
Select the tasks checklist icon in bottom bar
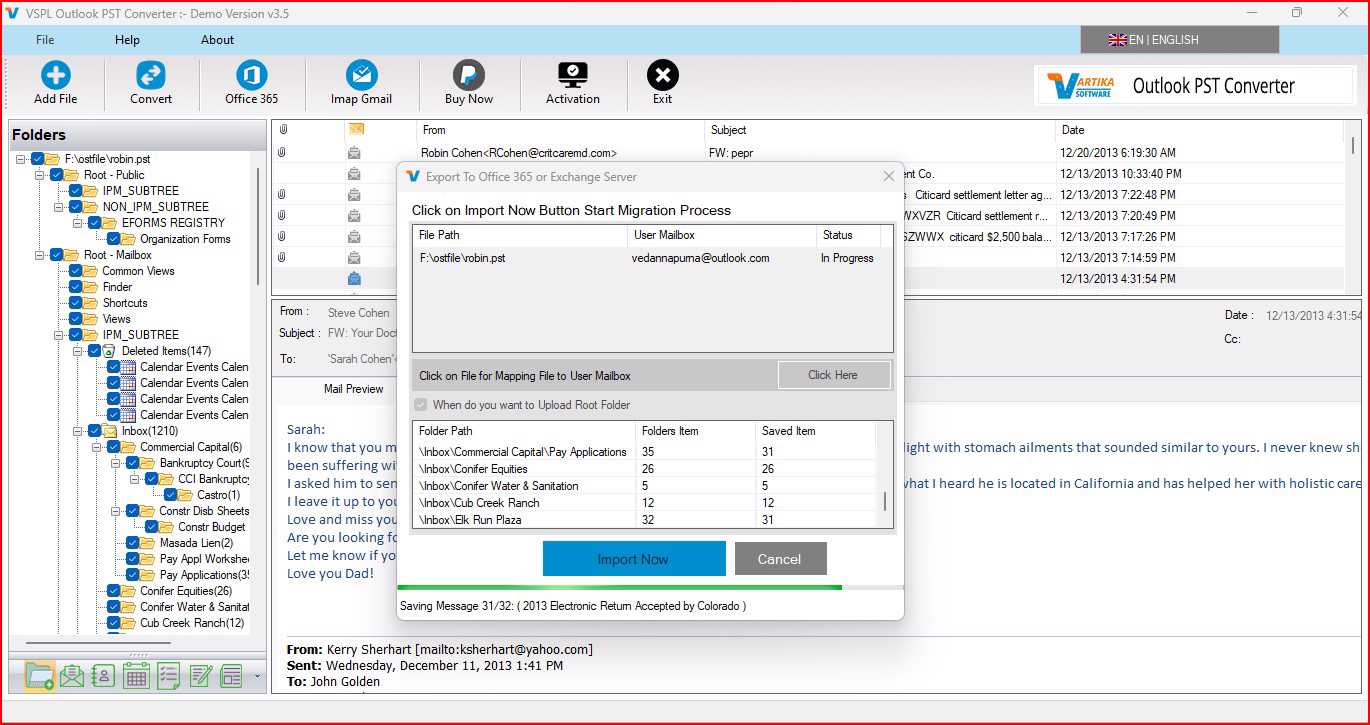[x=168, y=676]
